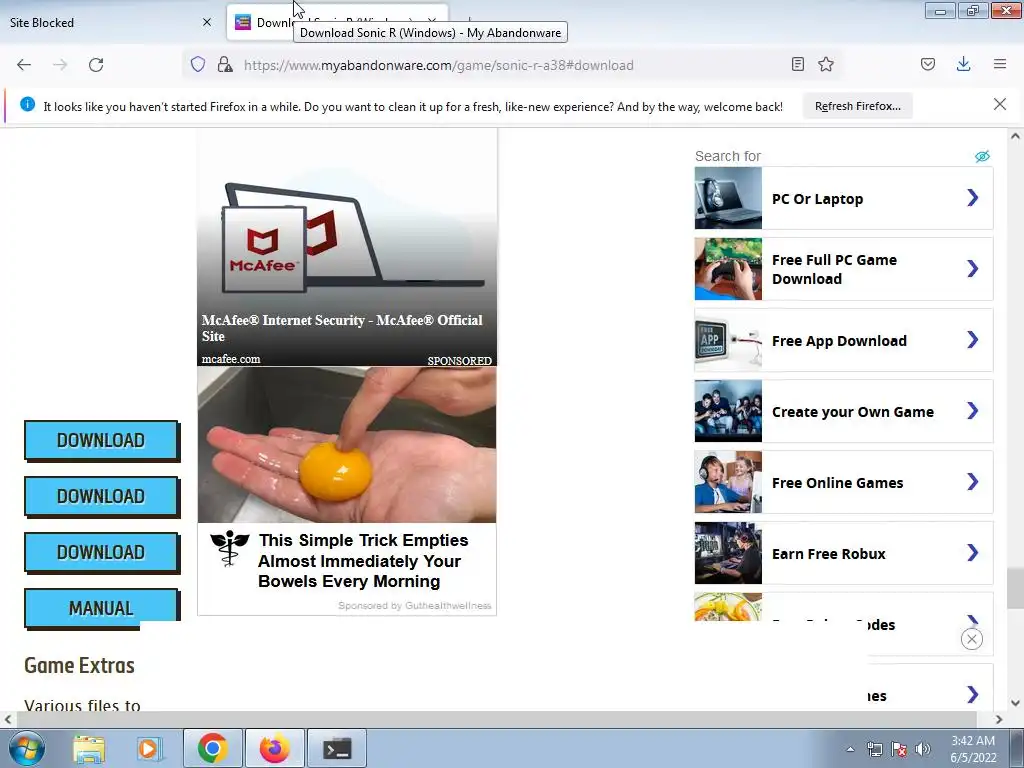Close the overlay with circled X icon

972,639
